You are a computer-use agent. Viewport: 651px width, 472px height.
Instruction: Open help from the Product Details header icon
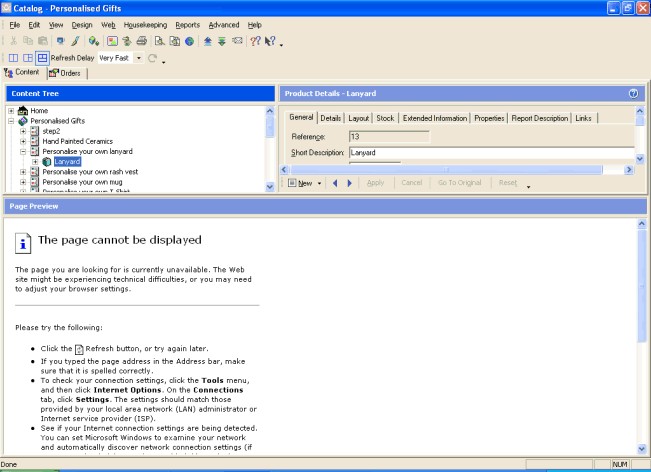(x=632, y=93)
